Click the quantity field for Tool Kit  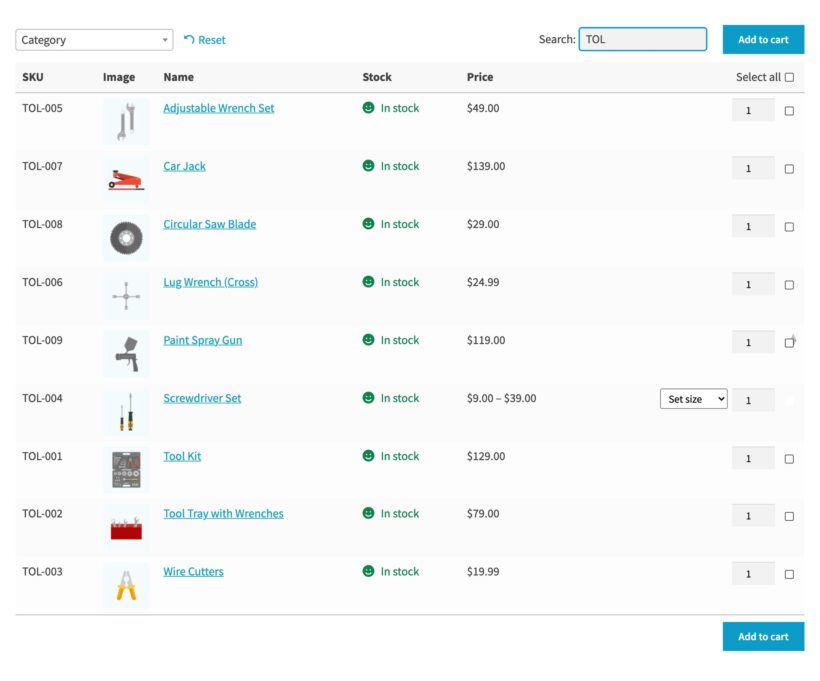pos(753,458)
